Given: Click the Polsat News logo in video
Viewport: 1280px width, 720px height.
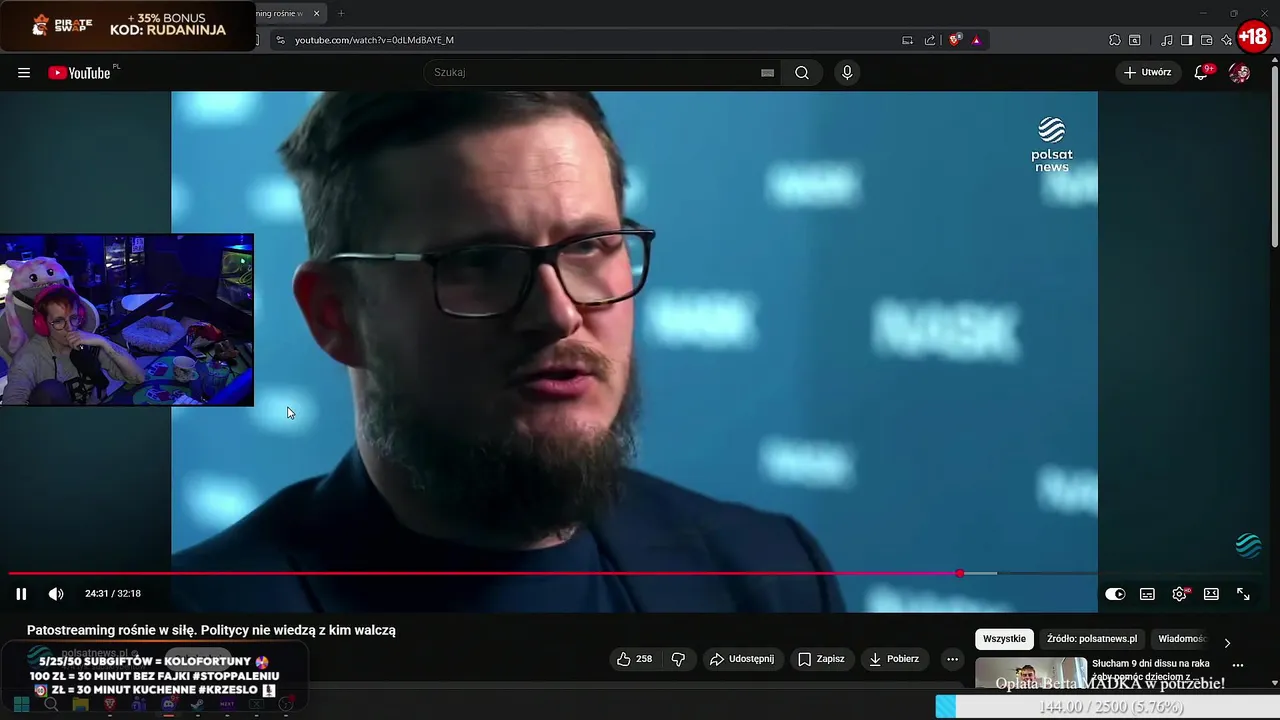Looking at the screenshot, I should (1052, 145).
